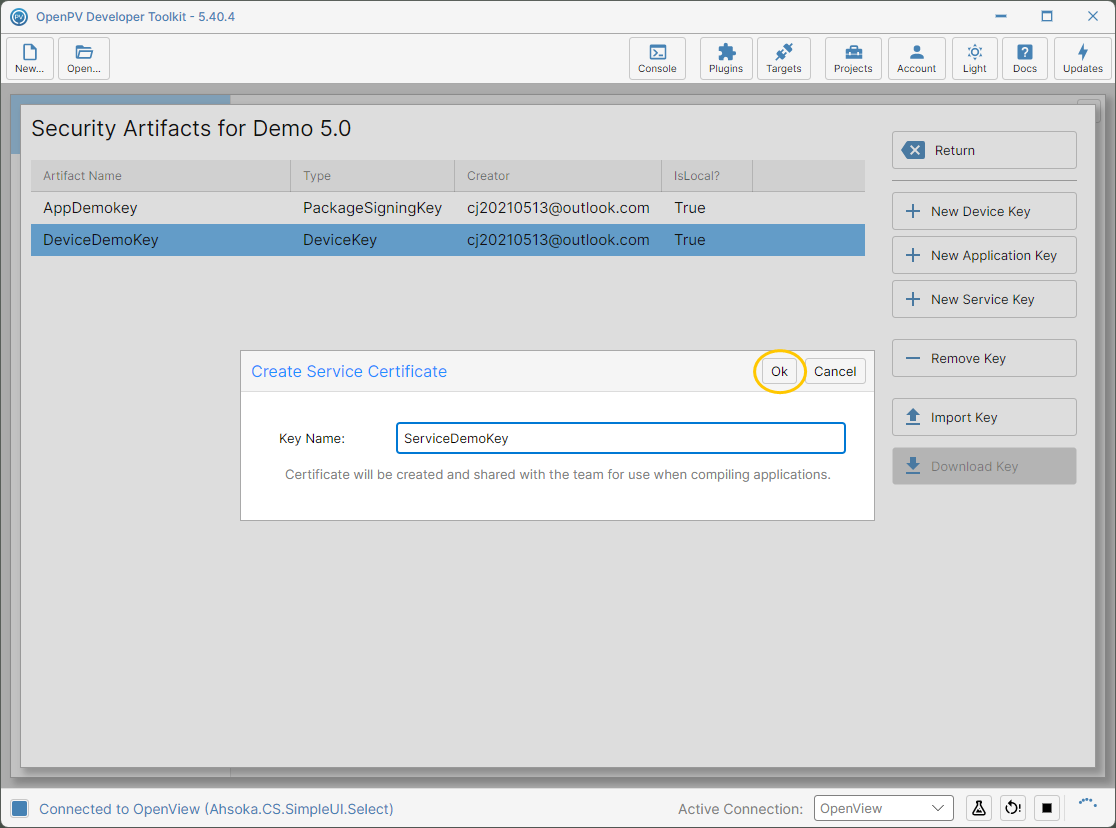Screen dimensions: 1116x828
Task: Create a New Application Key
Action: [x=984, y=256]
